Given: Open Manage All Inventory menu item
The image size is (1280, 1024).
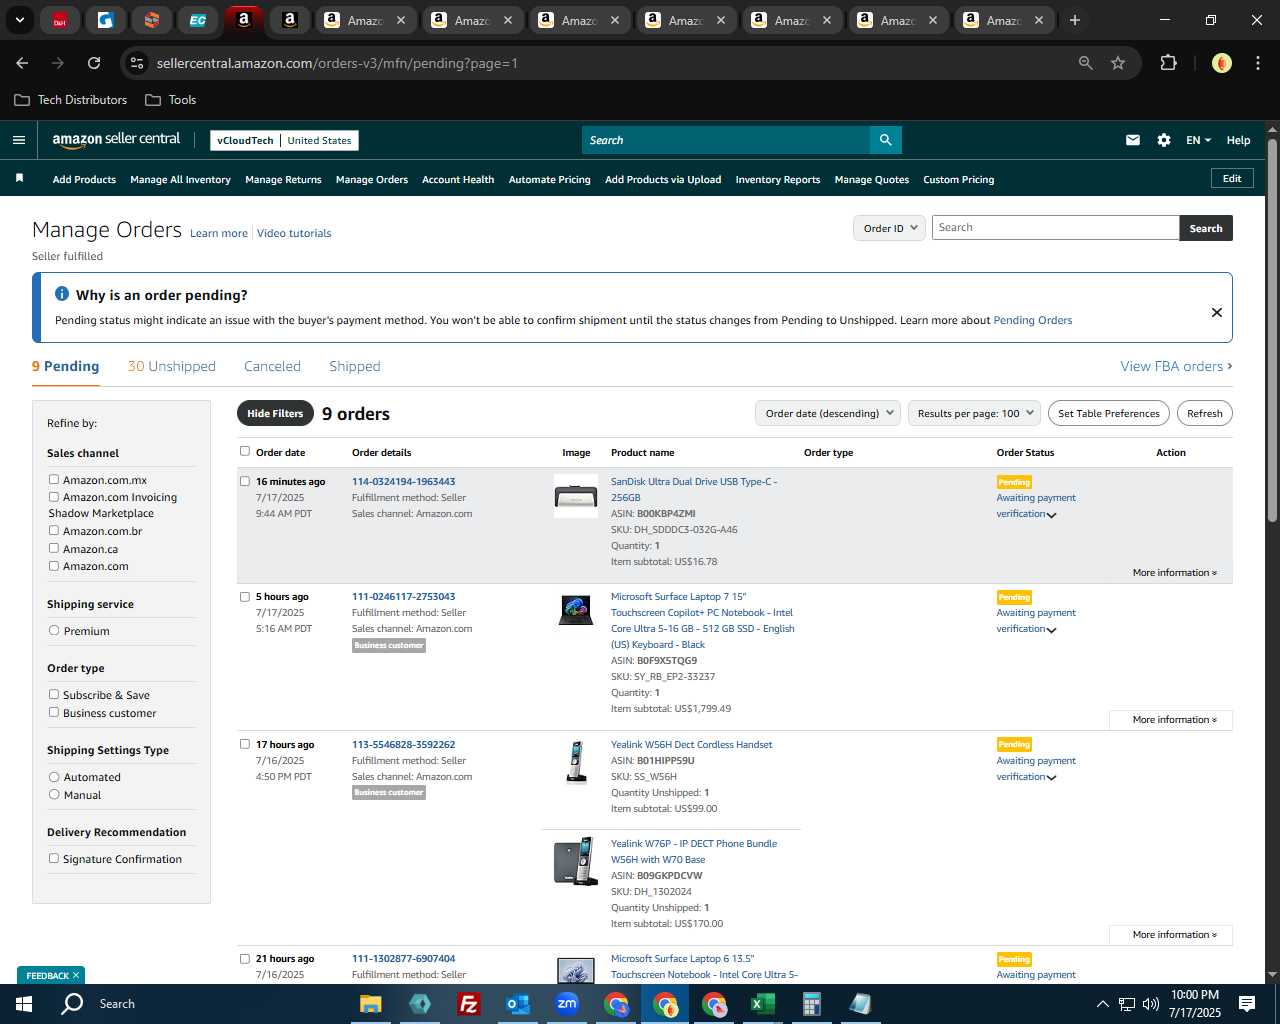Looking at the screenshot, I should click(x=180, y=180).
